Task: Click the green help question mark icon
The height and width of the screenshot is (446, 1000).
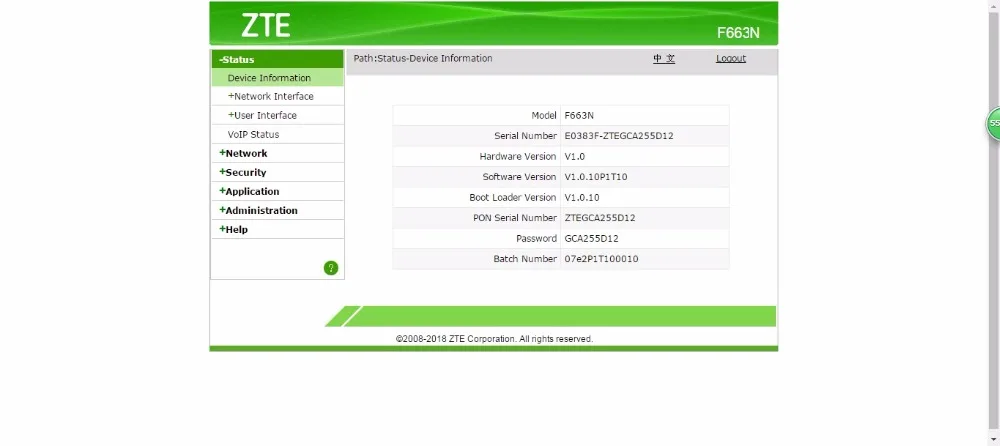Action: click(x=331, y=268)
